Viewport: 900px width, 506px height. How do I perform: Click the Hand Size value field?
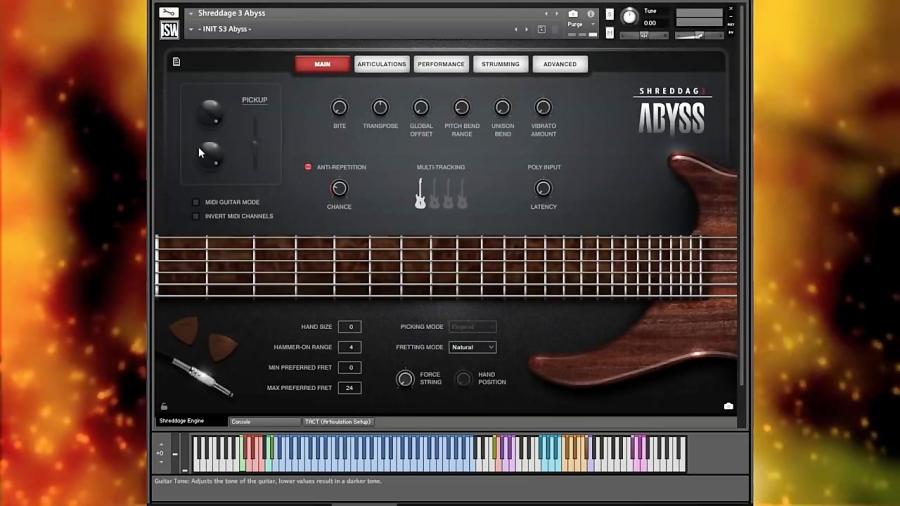click(x=350, y=327)
